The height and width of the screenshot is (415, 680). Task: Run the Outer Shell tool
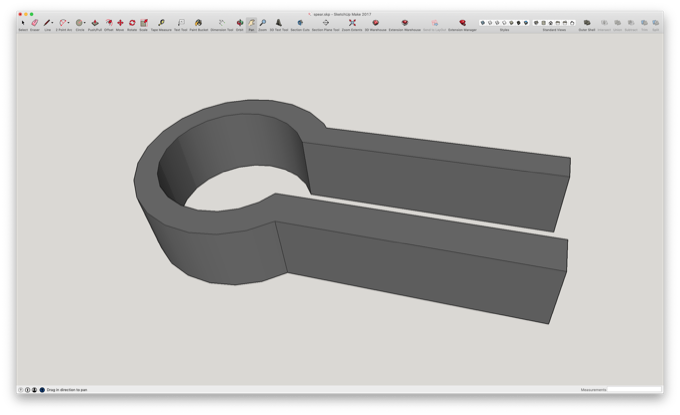(x=587, y=23)
